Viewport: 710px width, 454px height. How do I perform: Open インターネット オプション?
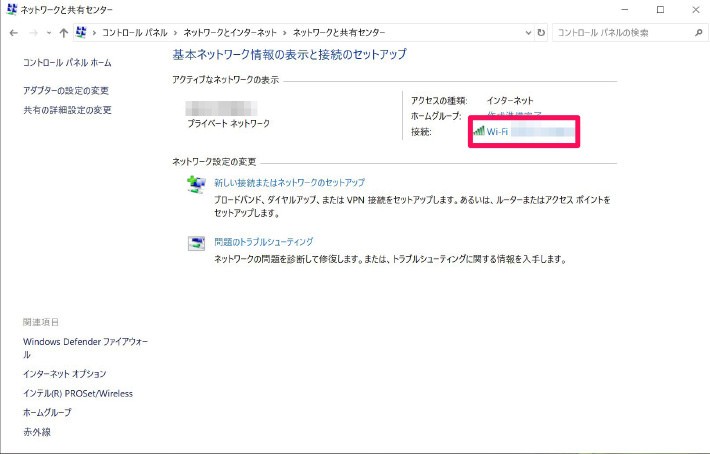(x=65, y=374)
